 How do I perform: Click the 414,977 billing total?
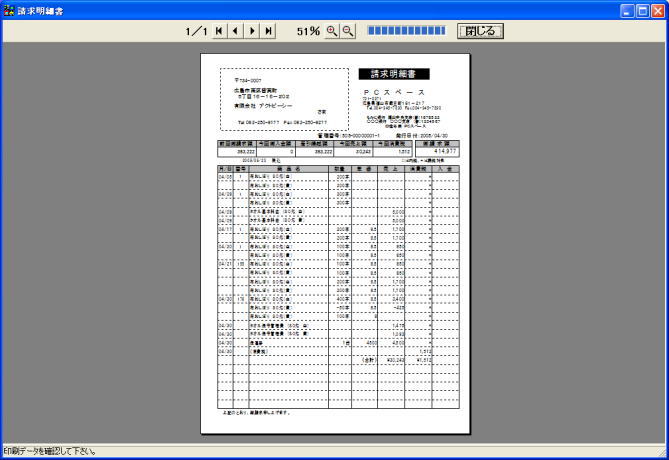pyautogui.click(x=445, y=151)
